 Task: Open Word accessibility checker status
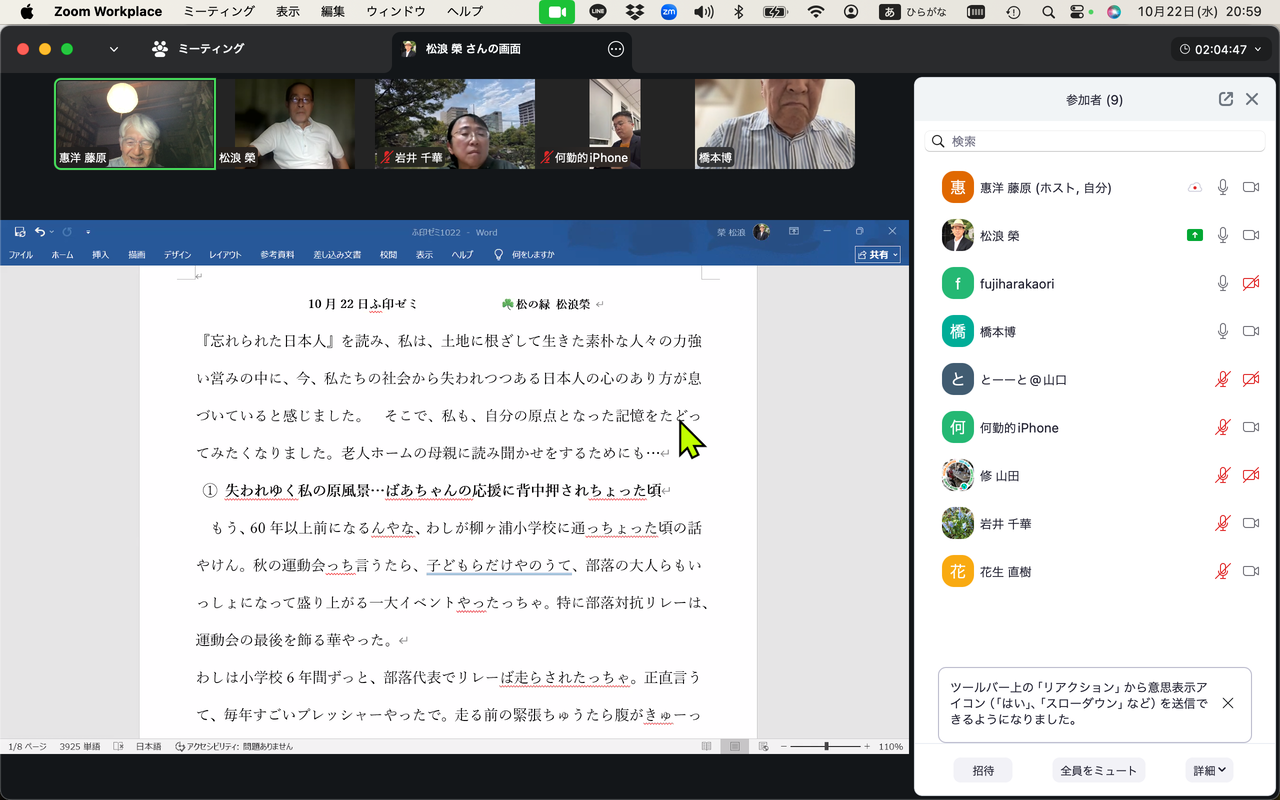[x=234, y=747]
